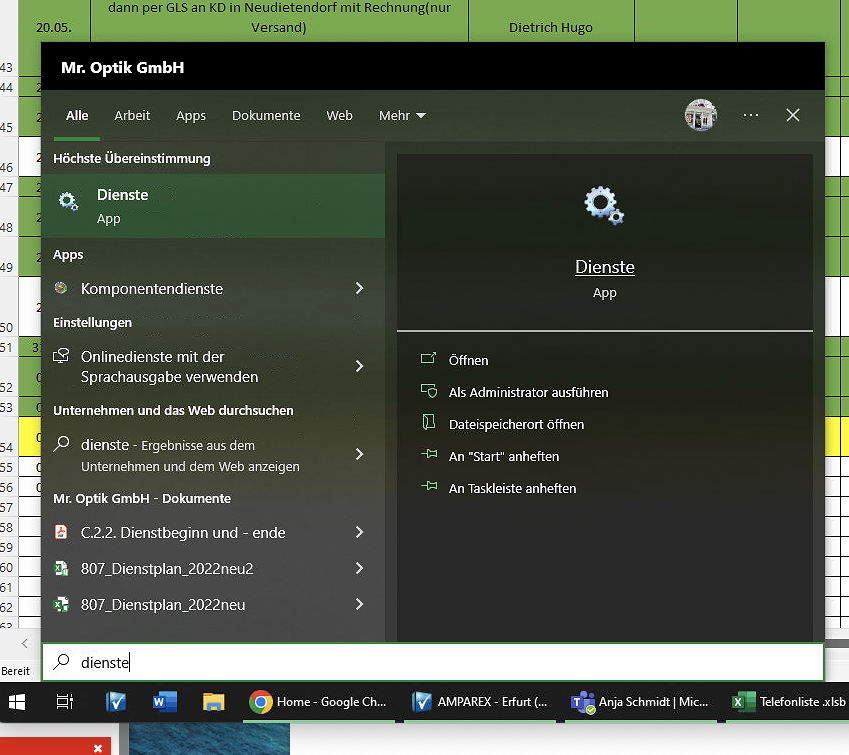Open Task View from the taskbar
Viewport: 849px width, 755px height.
point(65,702)
